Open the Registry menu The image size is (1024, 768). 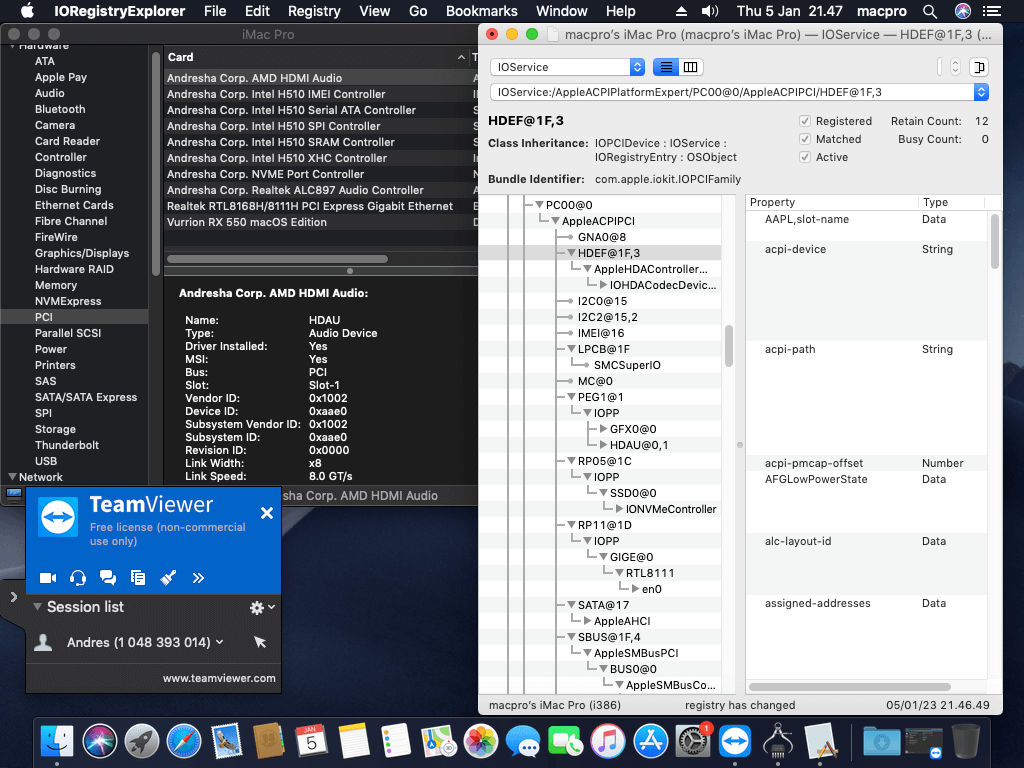coord(314,11)
